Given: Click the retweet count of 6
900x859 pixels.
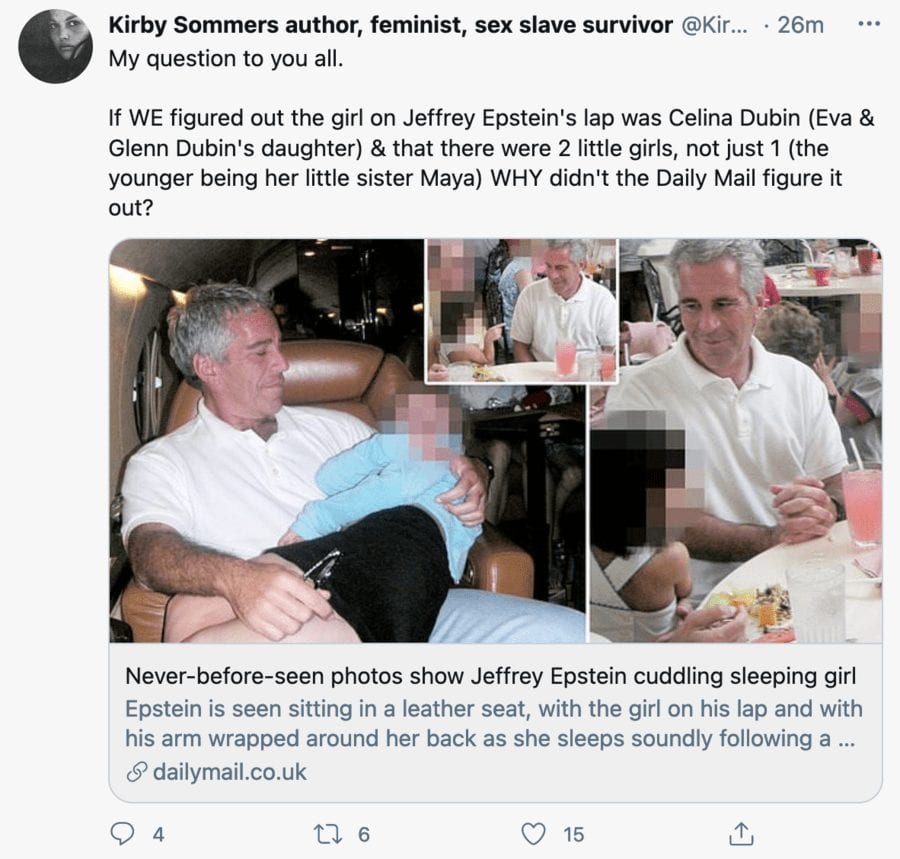Looking at the screenshot, I should (363, 833).
